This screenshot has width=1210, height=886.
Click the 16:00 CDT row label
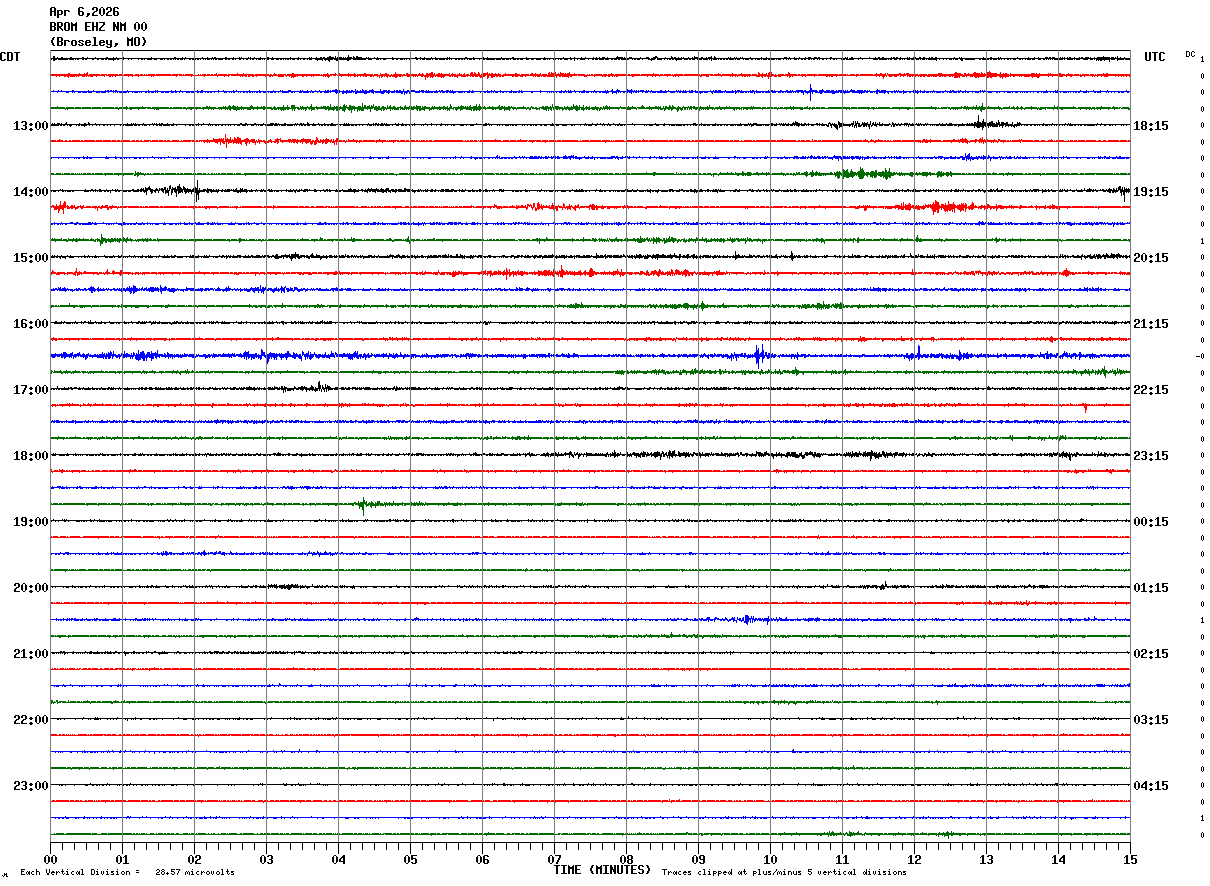[30, 324]
